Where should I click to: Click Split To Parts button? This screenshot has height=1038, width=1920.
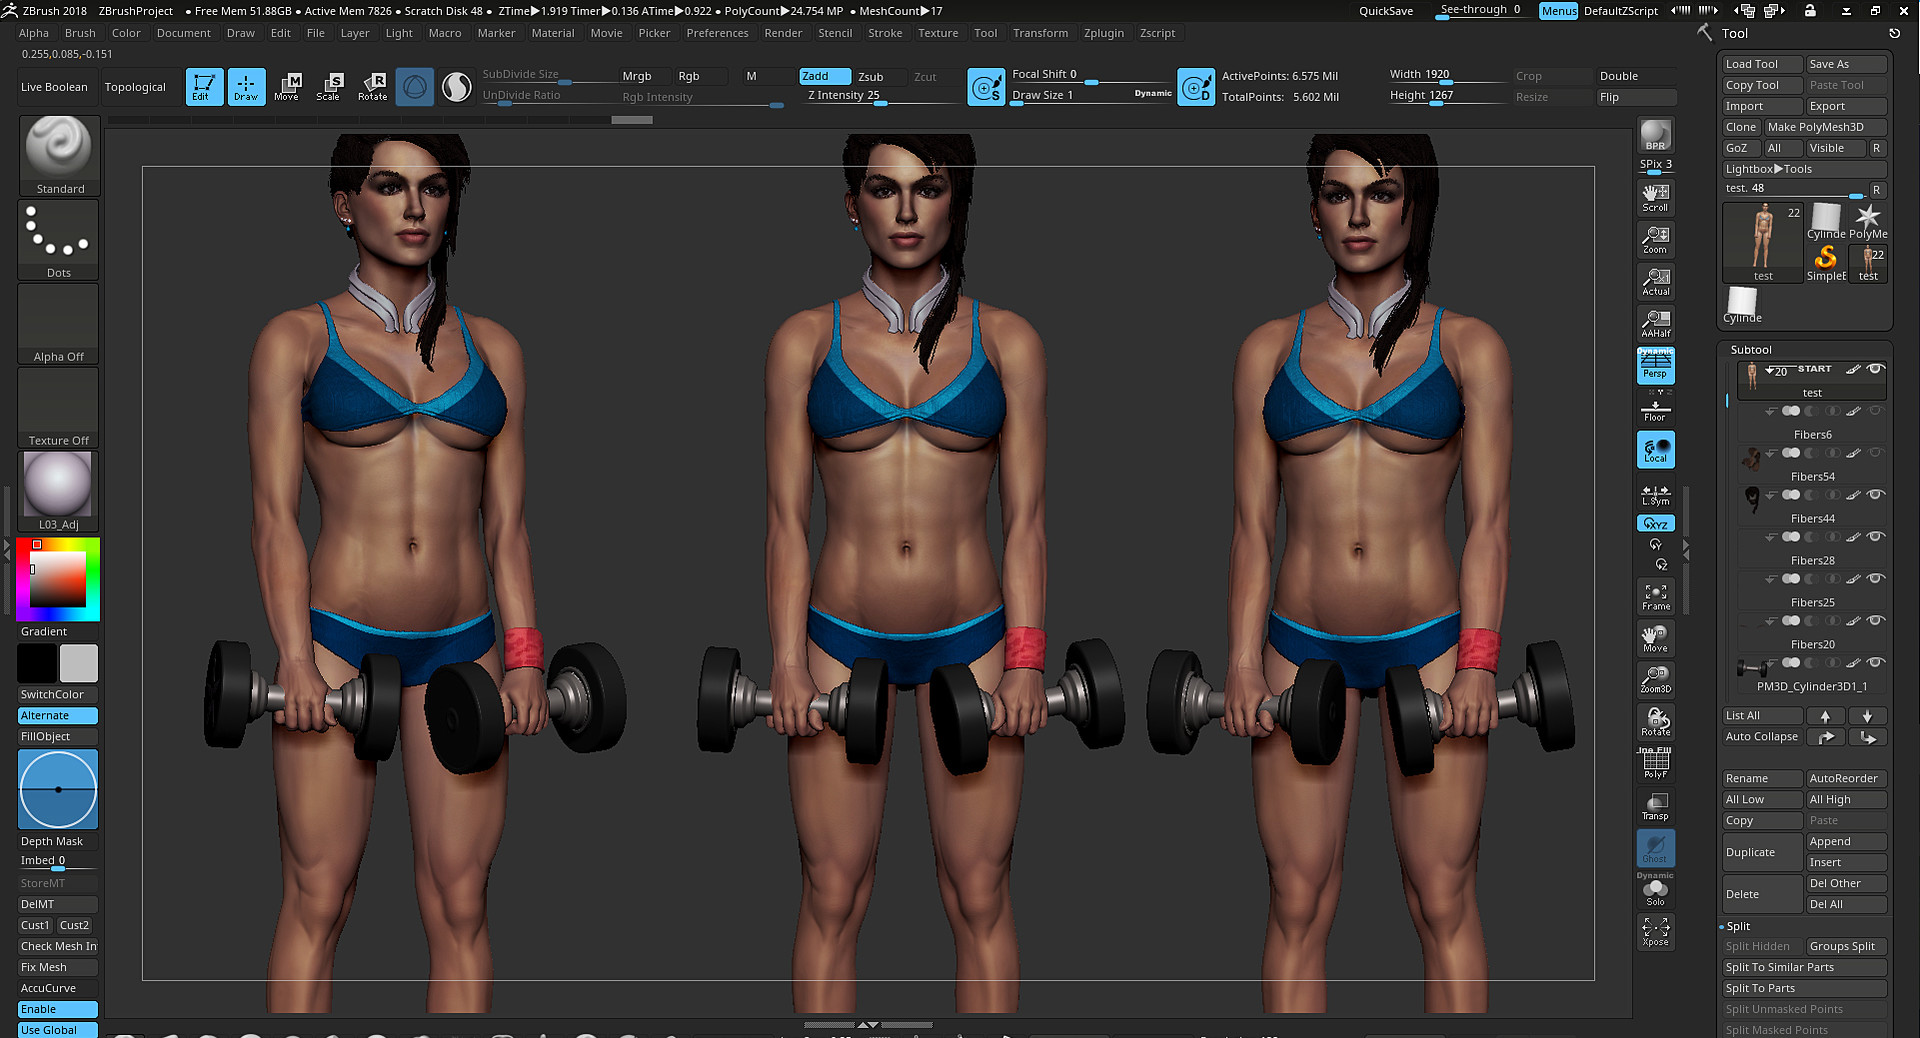(x=1804, y=988)
